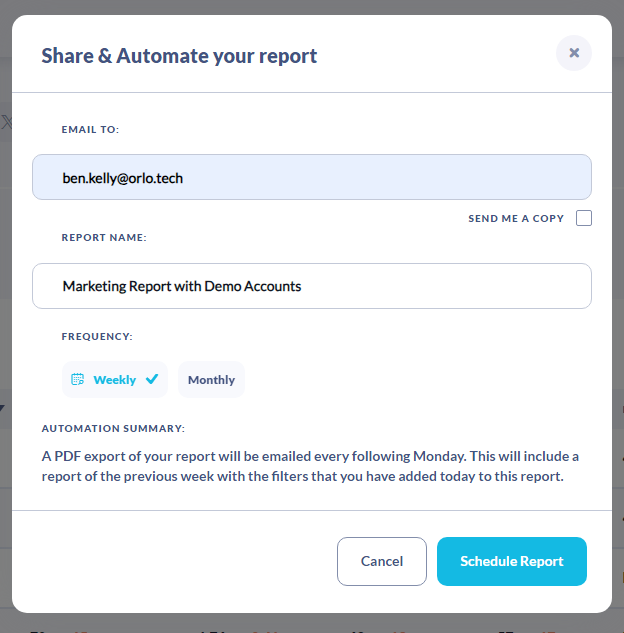Switch frequency to Monthly

pos(211,379)
